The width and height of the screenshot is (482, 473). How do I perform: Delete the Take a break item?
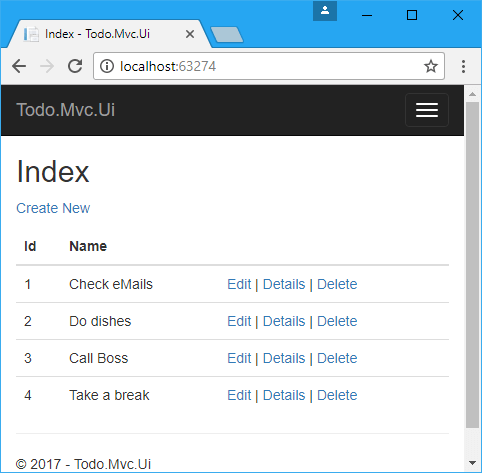pos(337,395)
